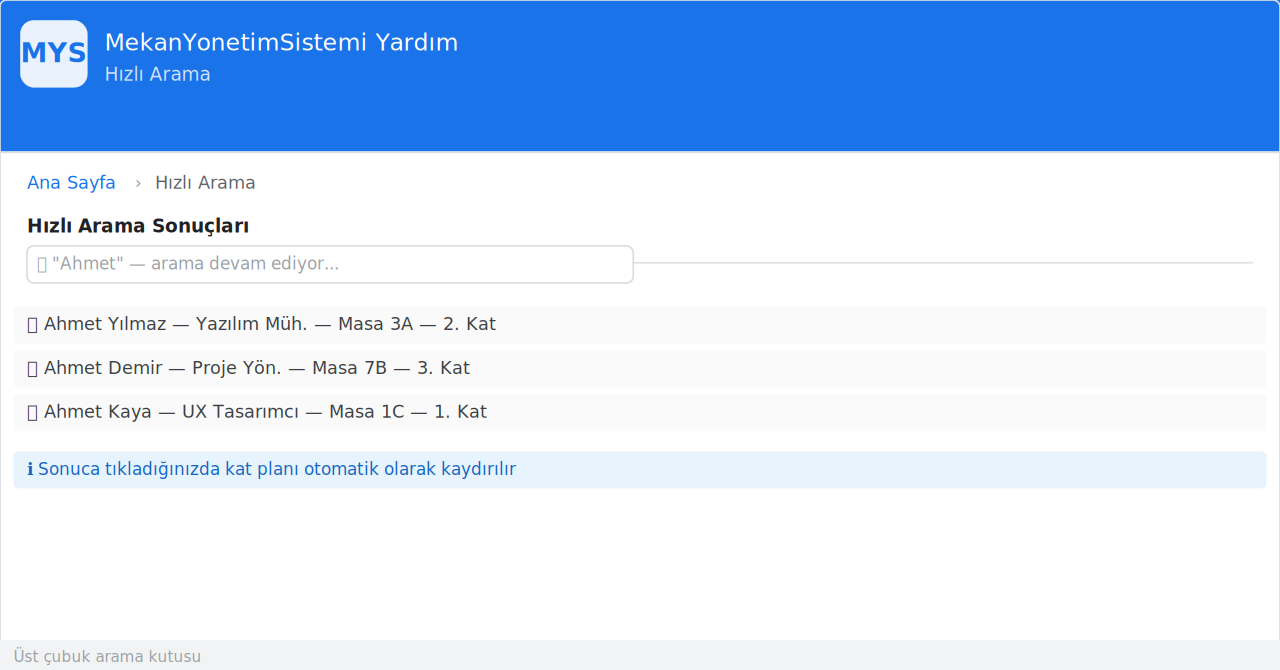This screenshot has height=670, width=1280.
Task: Click the search icon inside the search box
Action: pos(42,265)
